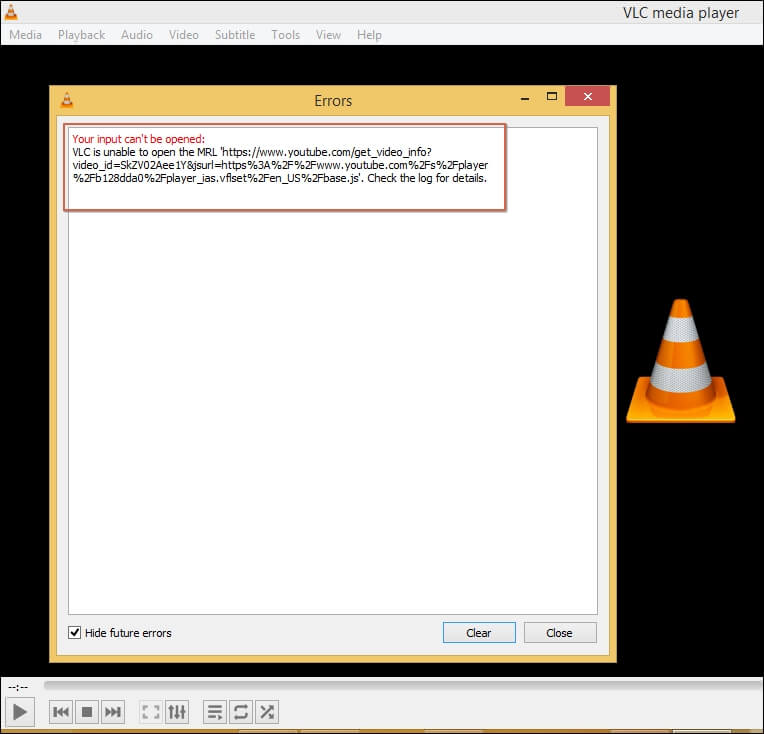The width and height of the screenshot is (764, 734).
Task: Open the Subtitle menu
Action: pos(235,35)
